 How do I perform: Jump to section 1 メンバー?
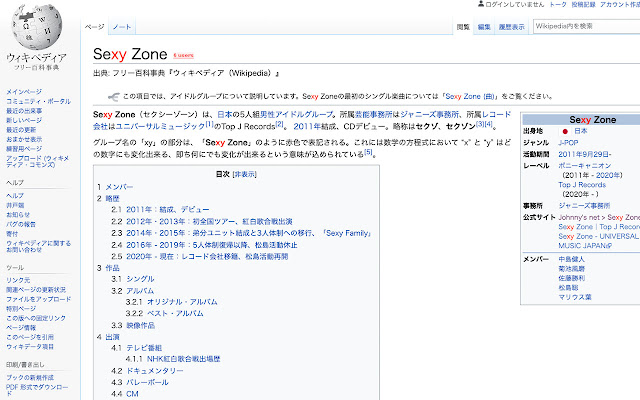point(119,187)
